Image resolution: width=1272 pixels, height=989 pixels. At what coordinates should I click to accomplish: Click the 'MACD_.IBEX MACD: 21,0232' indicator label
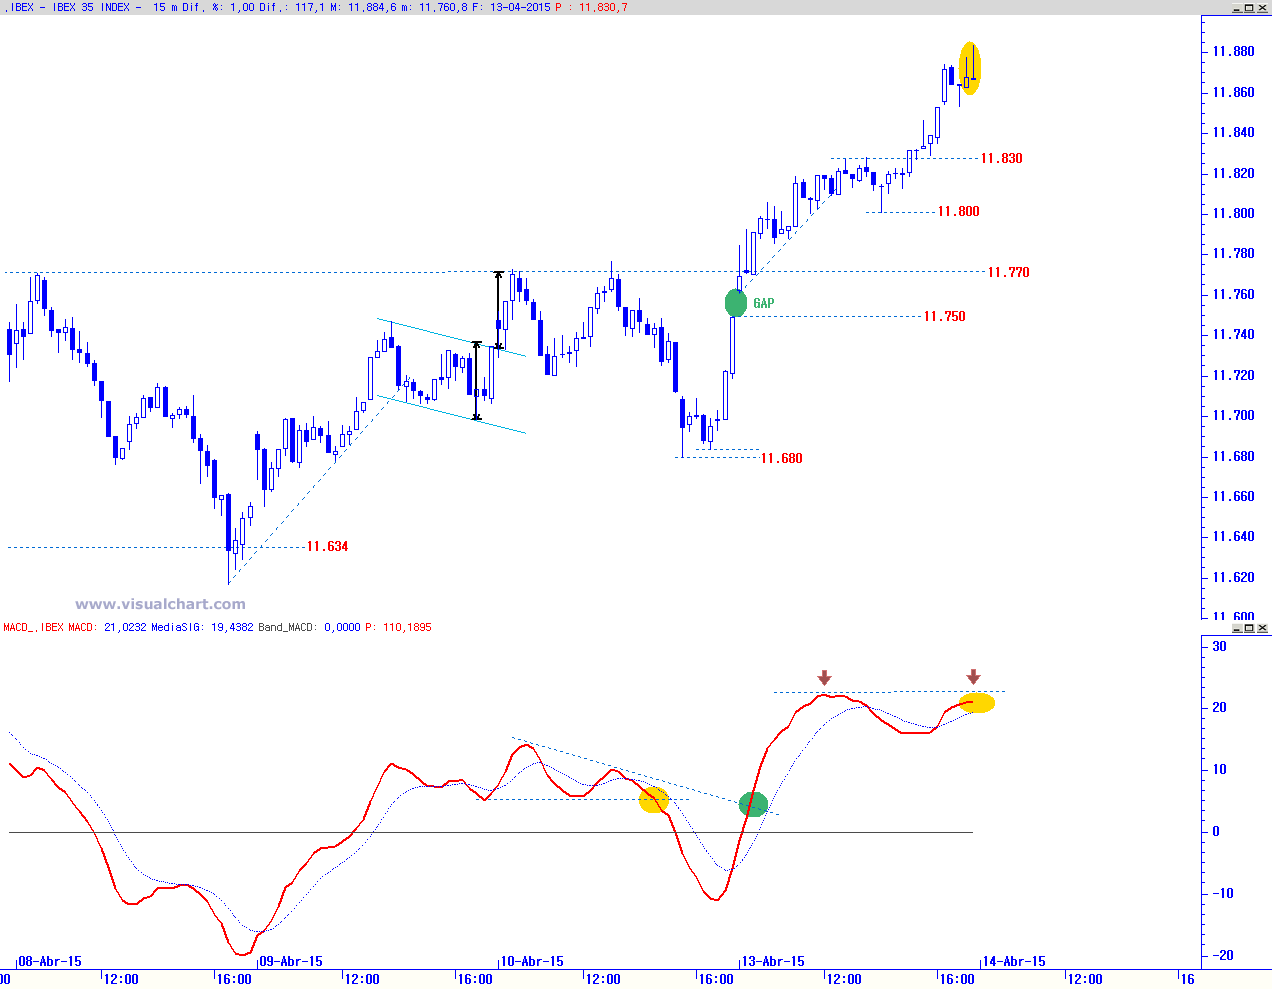[x=75, y=627]
